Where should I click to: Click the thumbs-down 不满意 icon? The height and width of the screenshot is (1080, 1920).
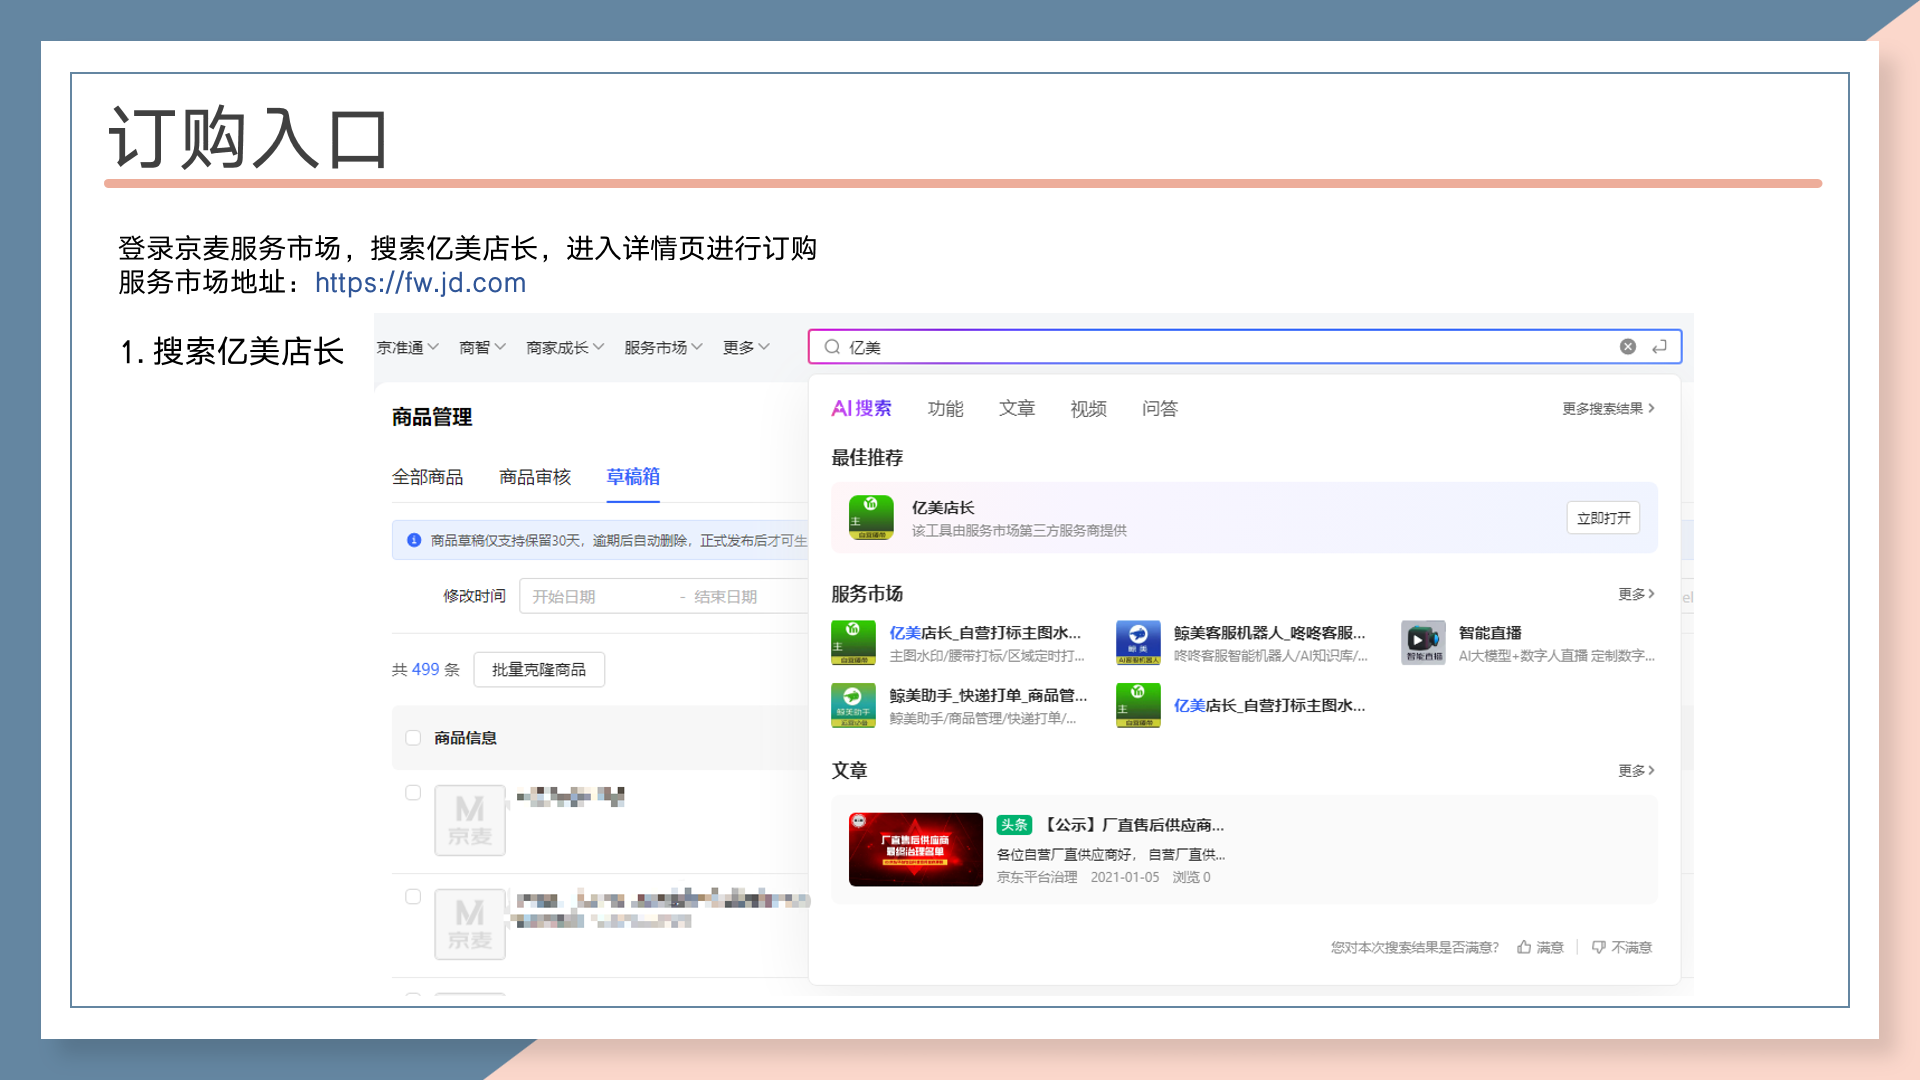click(1599, 947)
